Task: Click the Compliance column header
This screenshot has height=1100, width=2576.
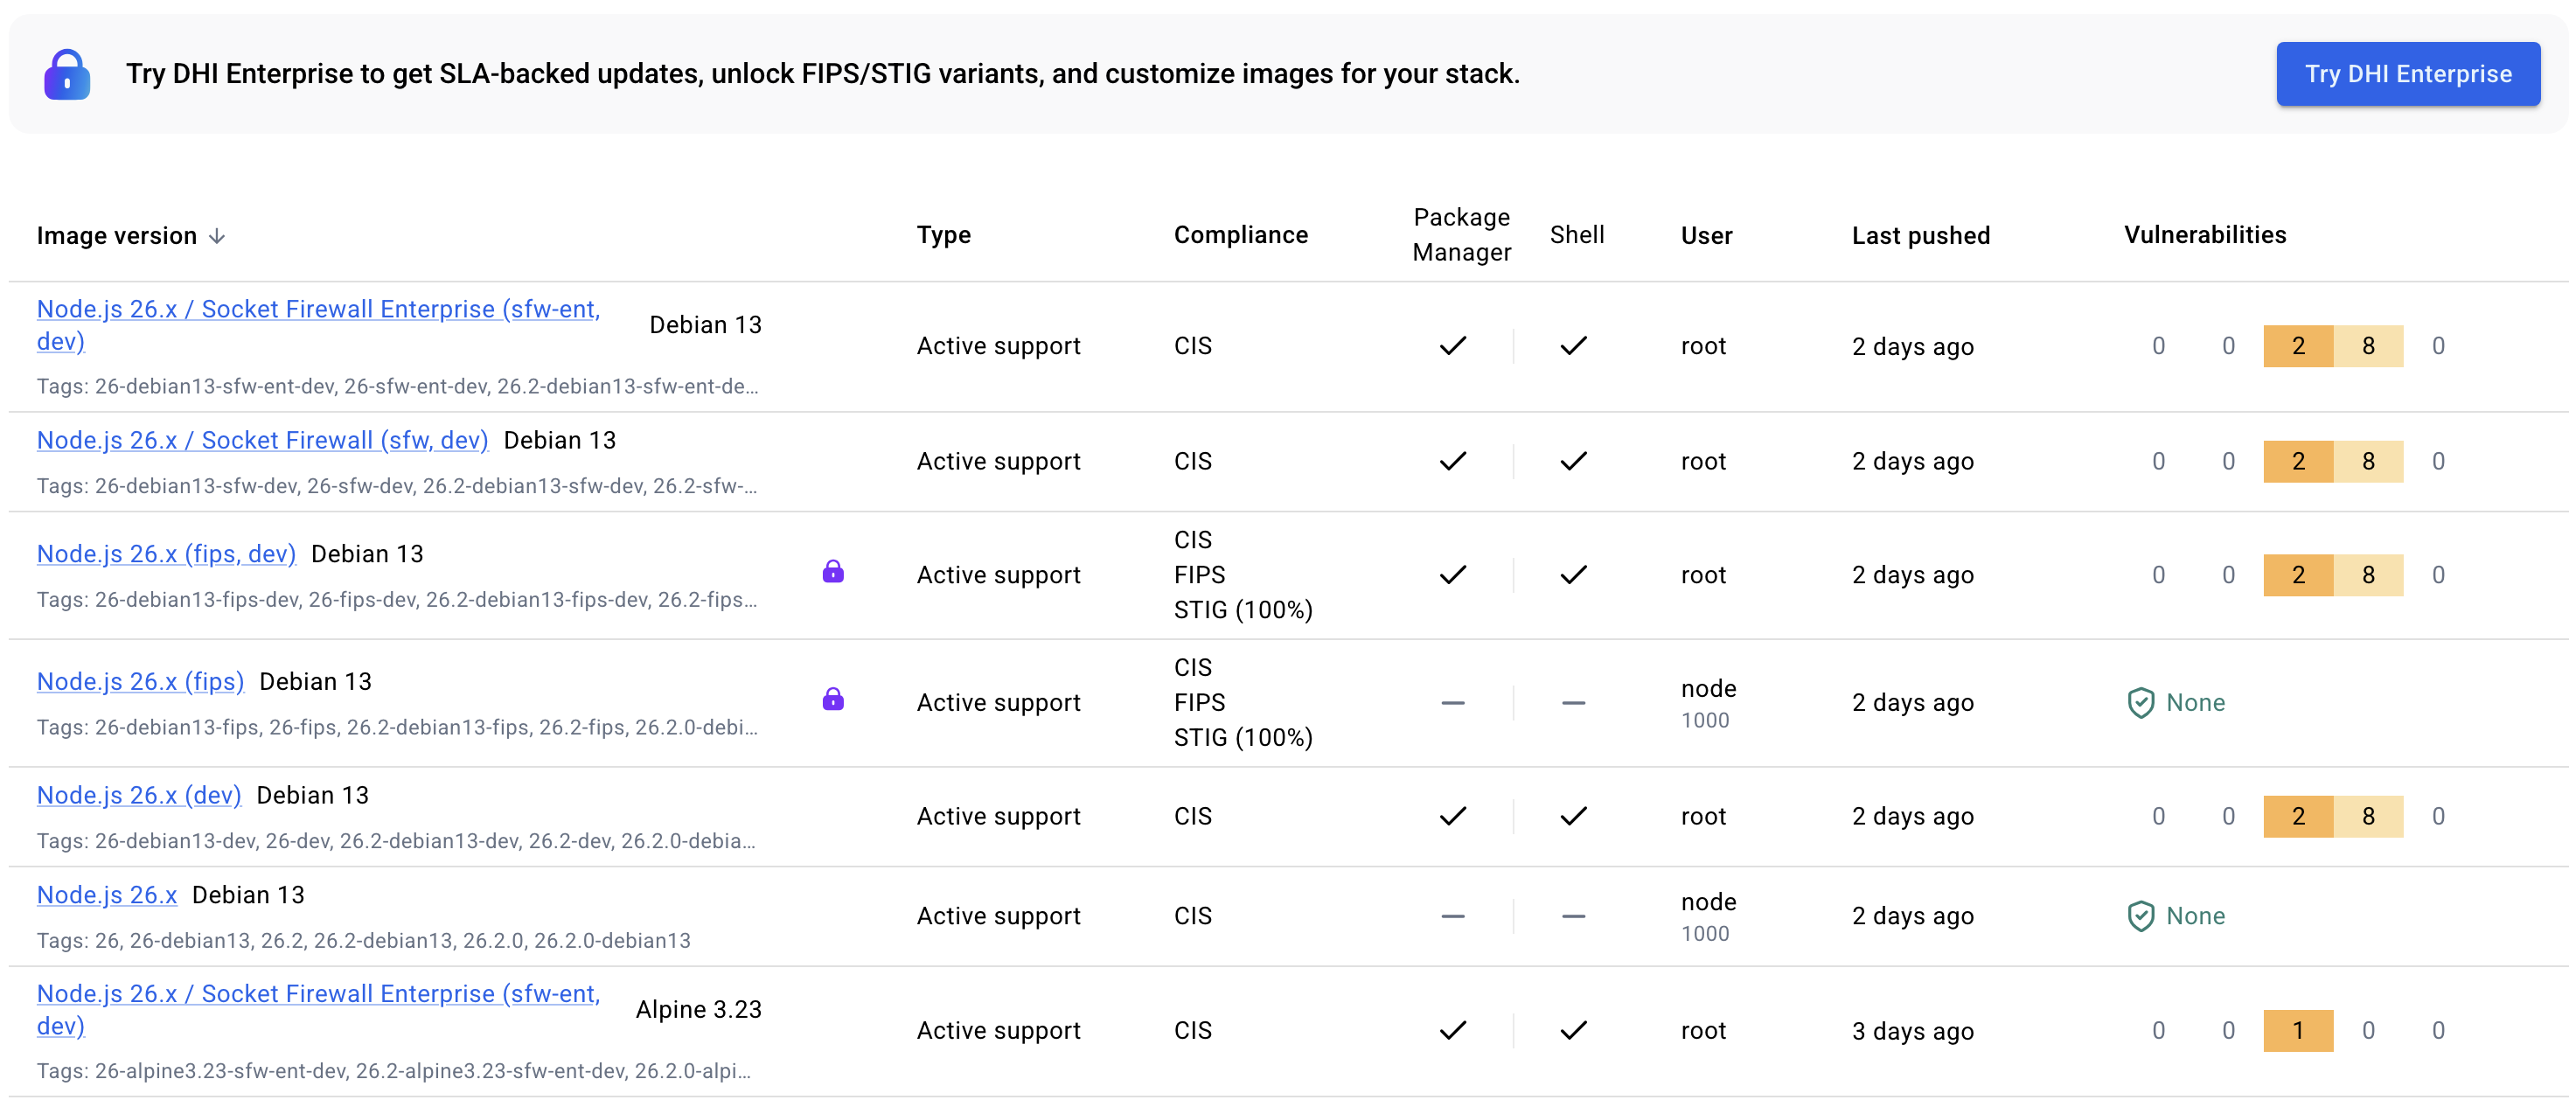Action: [1241, 235]
